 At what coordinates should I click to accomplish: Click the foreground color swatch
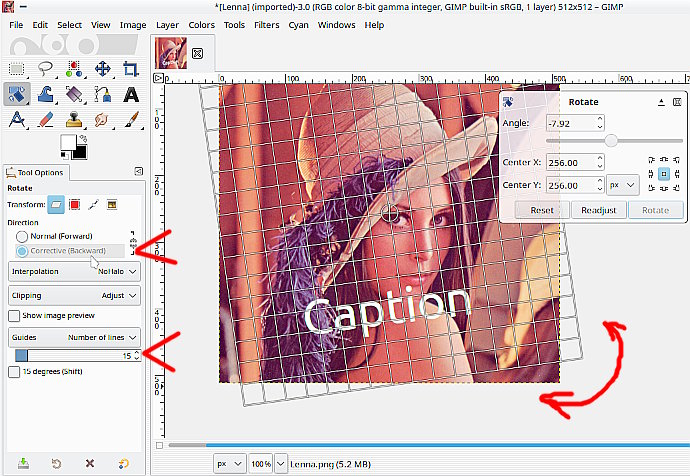click(x=68, y=143)
